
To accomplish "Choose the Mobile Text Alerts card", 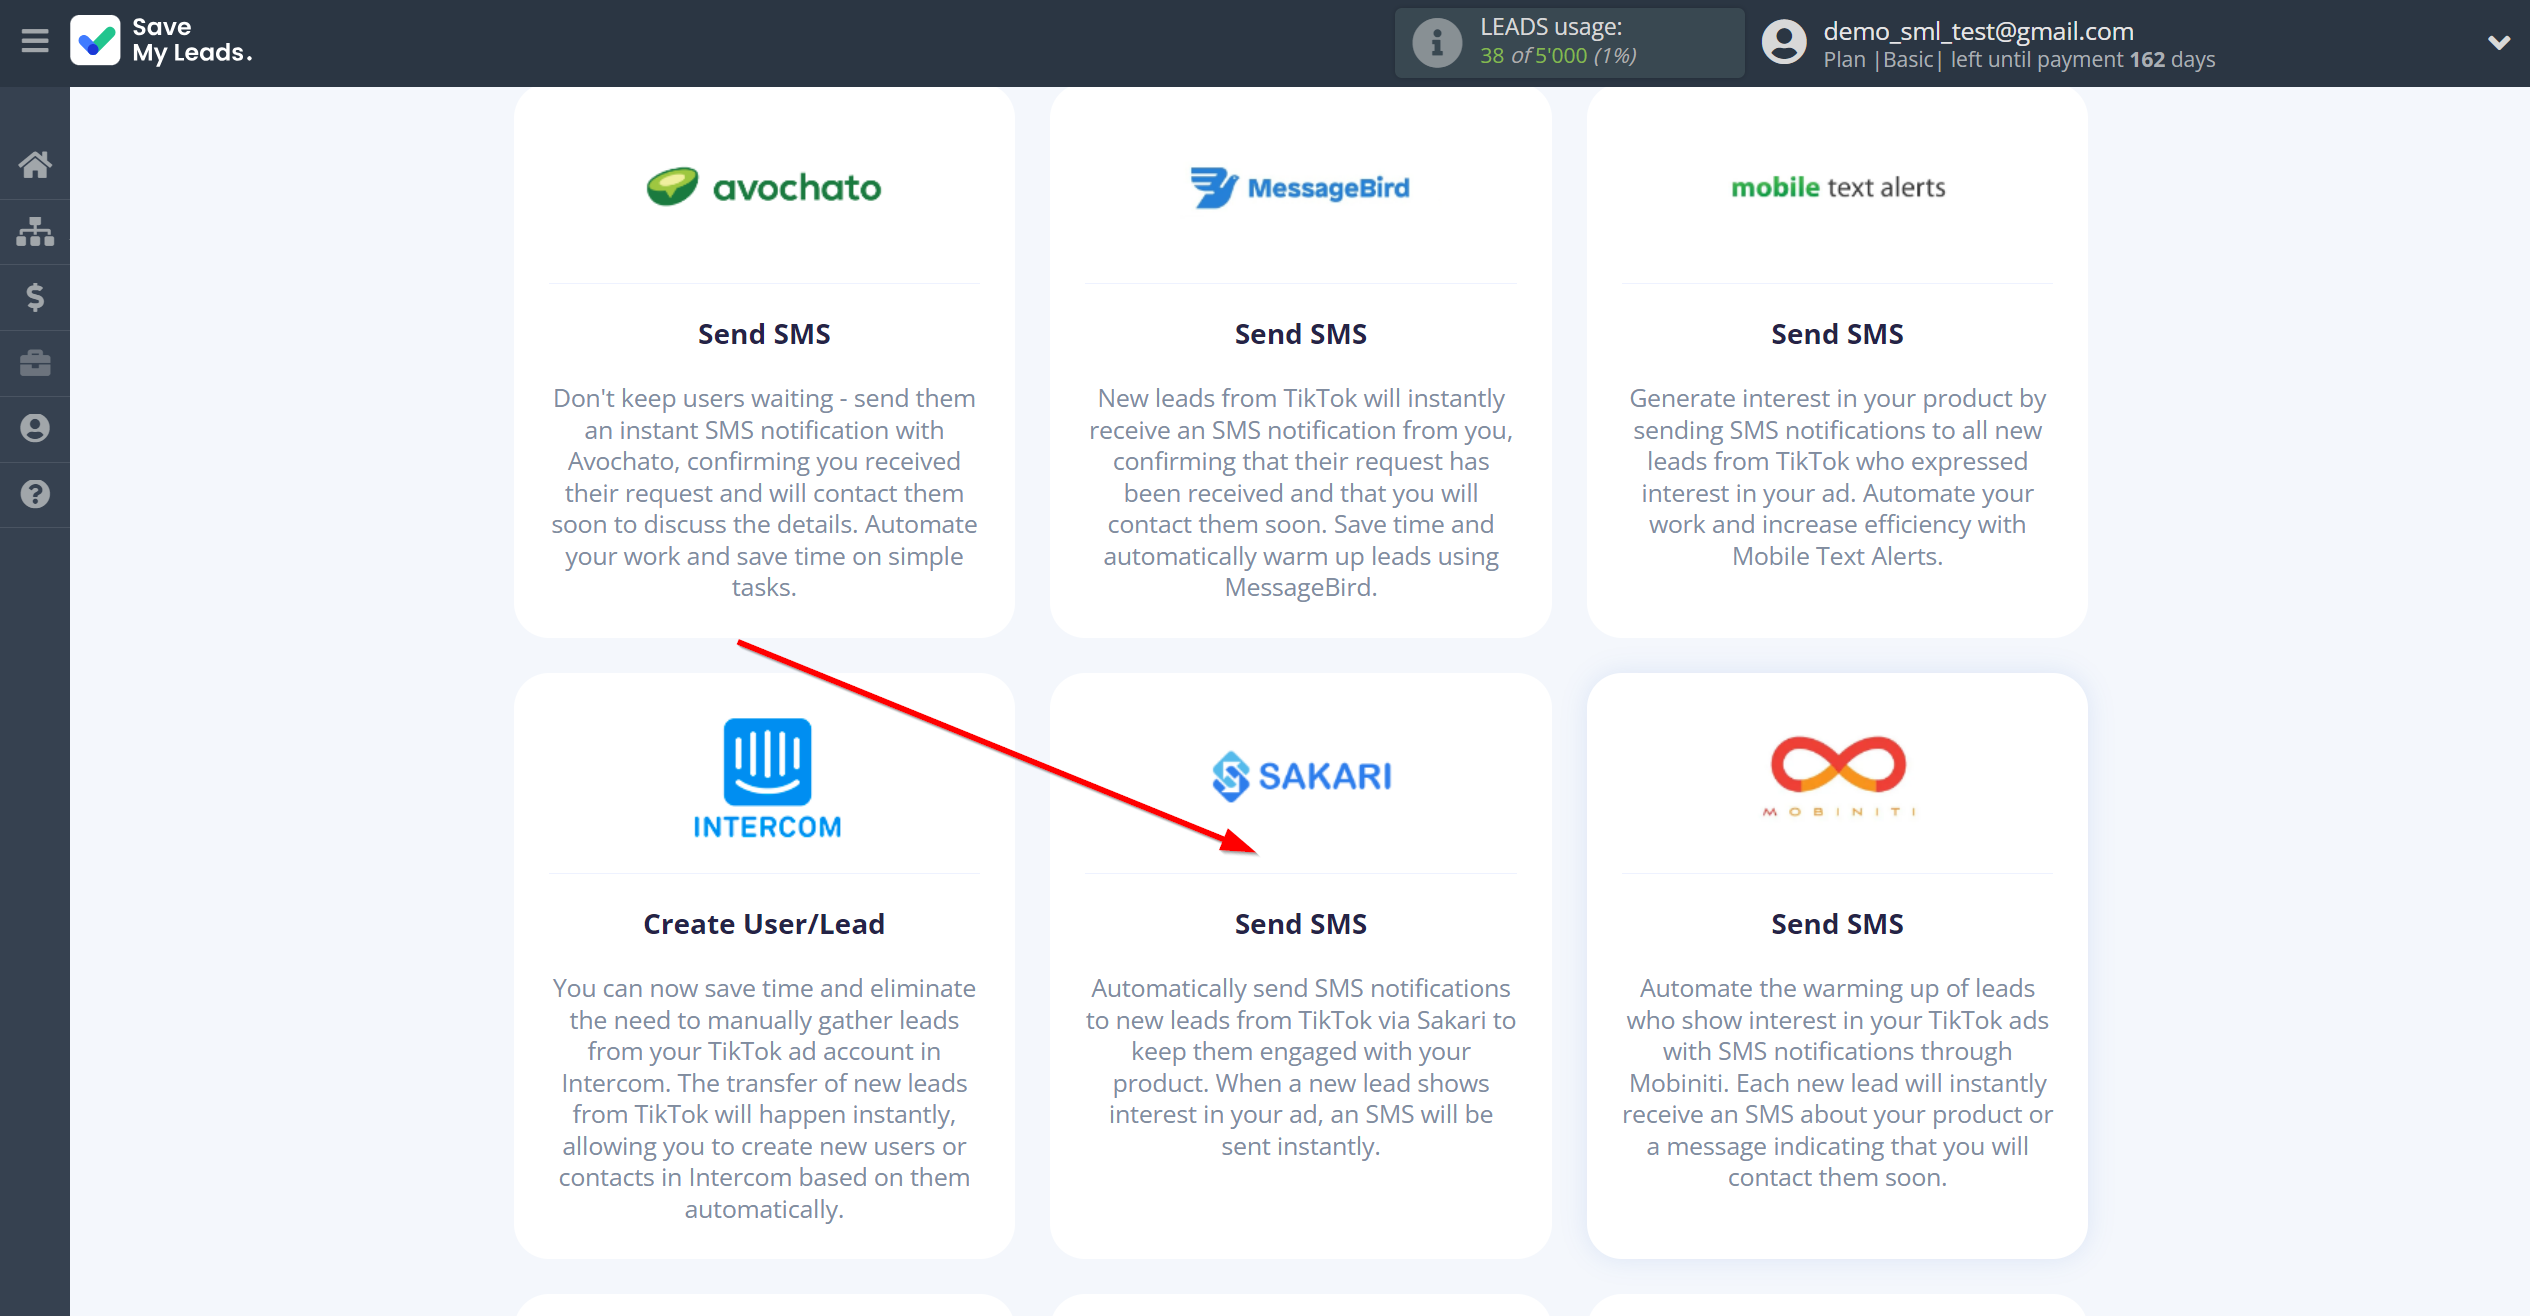I will [x=1837, y=362].
